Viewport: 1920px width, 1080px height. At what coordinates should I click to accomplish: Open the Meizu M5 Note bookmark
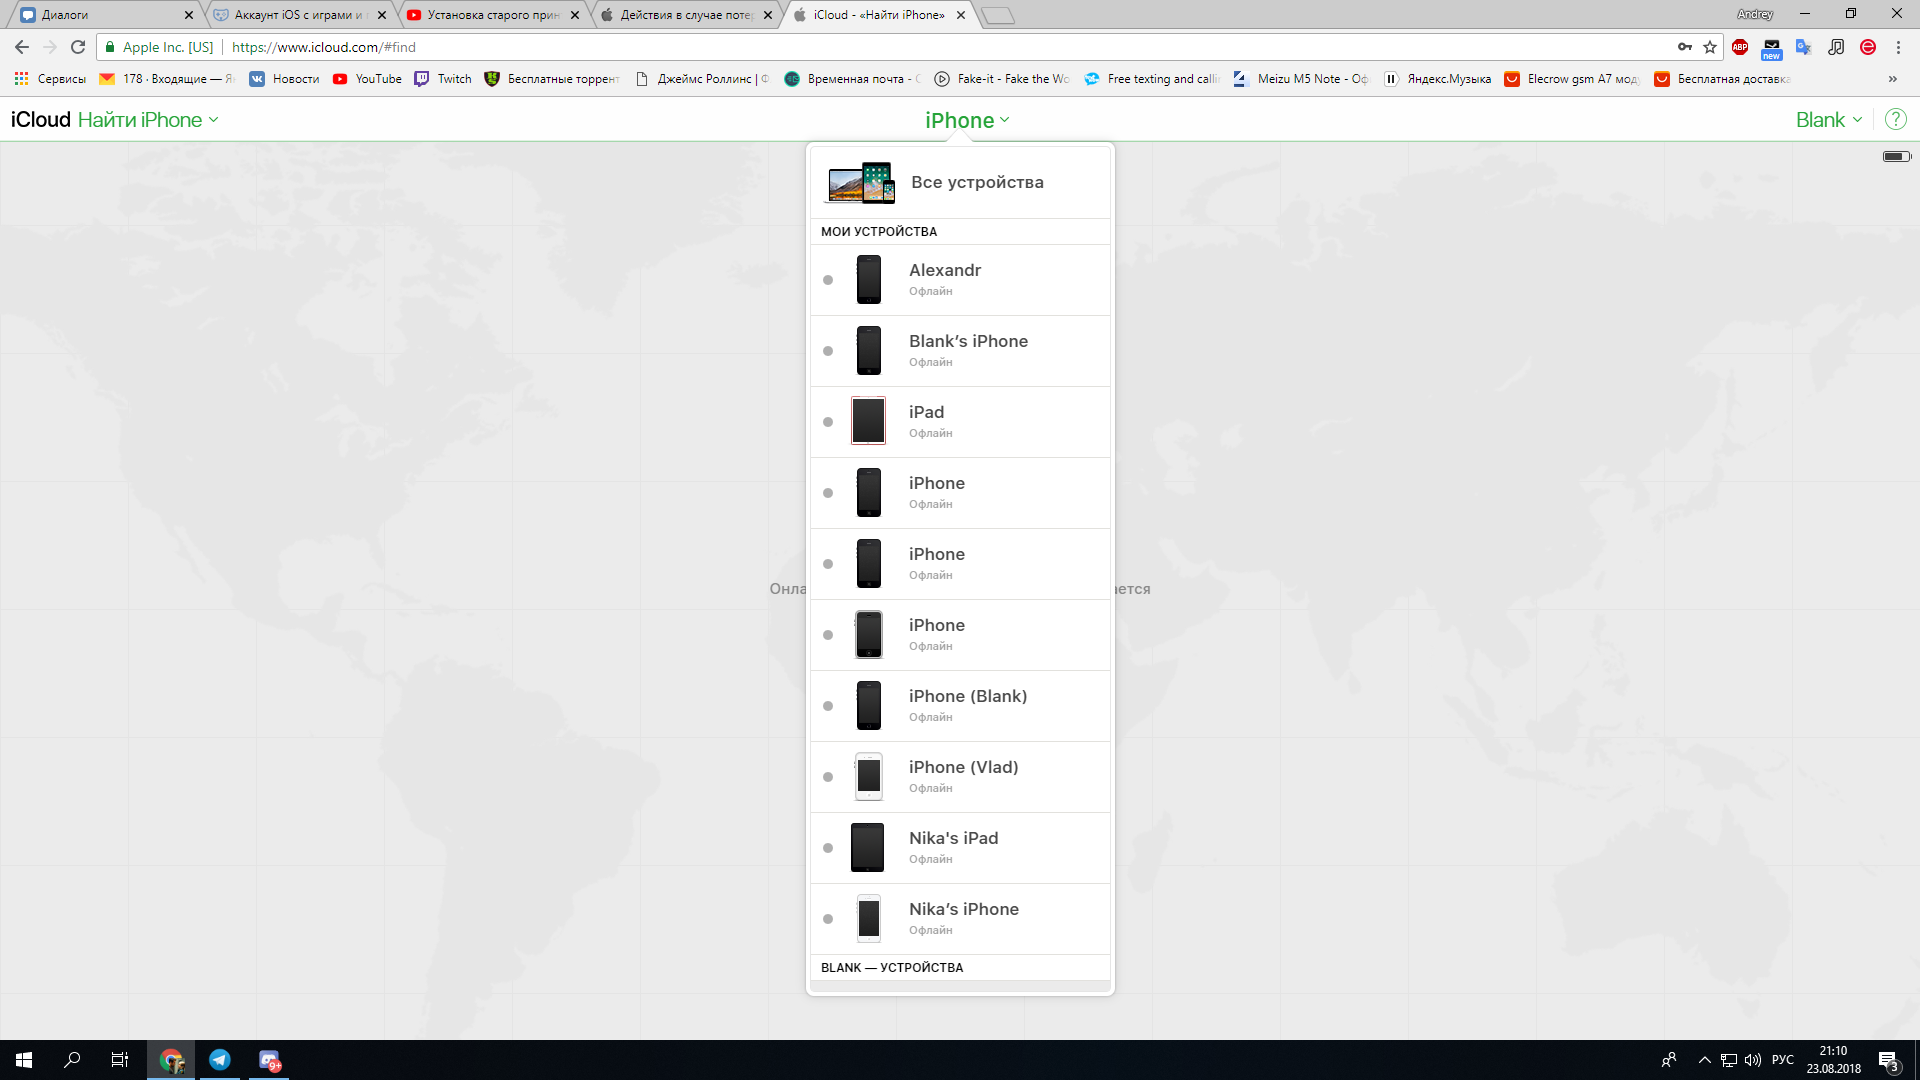click(x=1301, y=79)
